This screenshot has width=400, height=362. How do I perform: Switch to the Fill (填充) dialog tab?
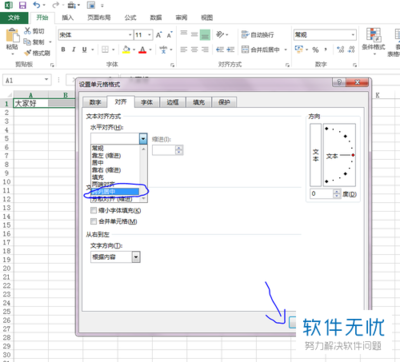click(x=199, y=102)
